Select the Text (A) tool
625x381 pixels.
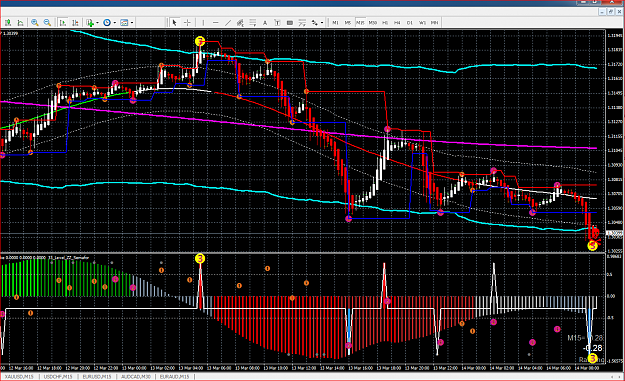[x=265, y=23]
